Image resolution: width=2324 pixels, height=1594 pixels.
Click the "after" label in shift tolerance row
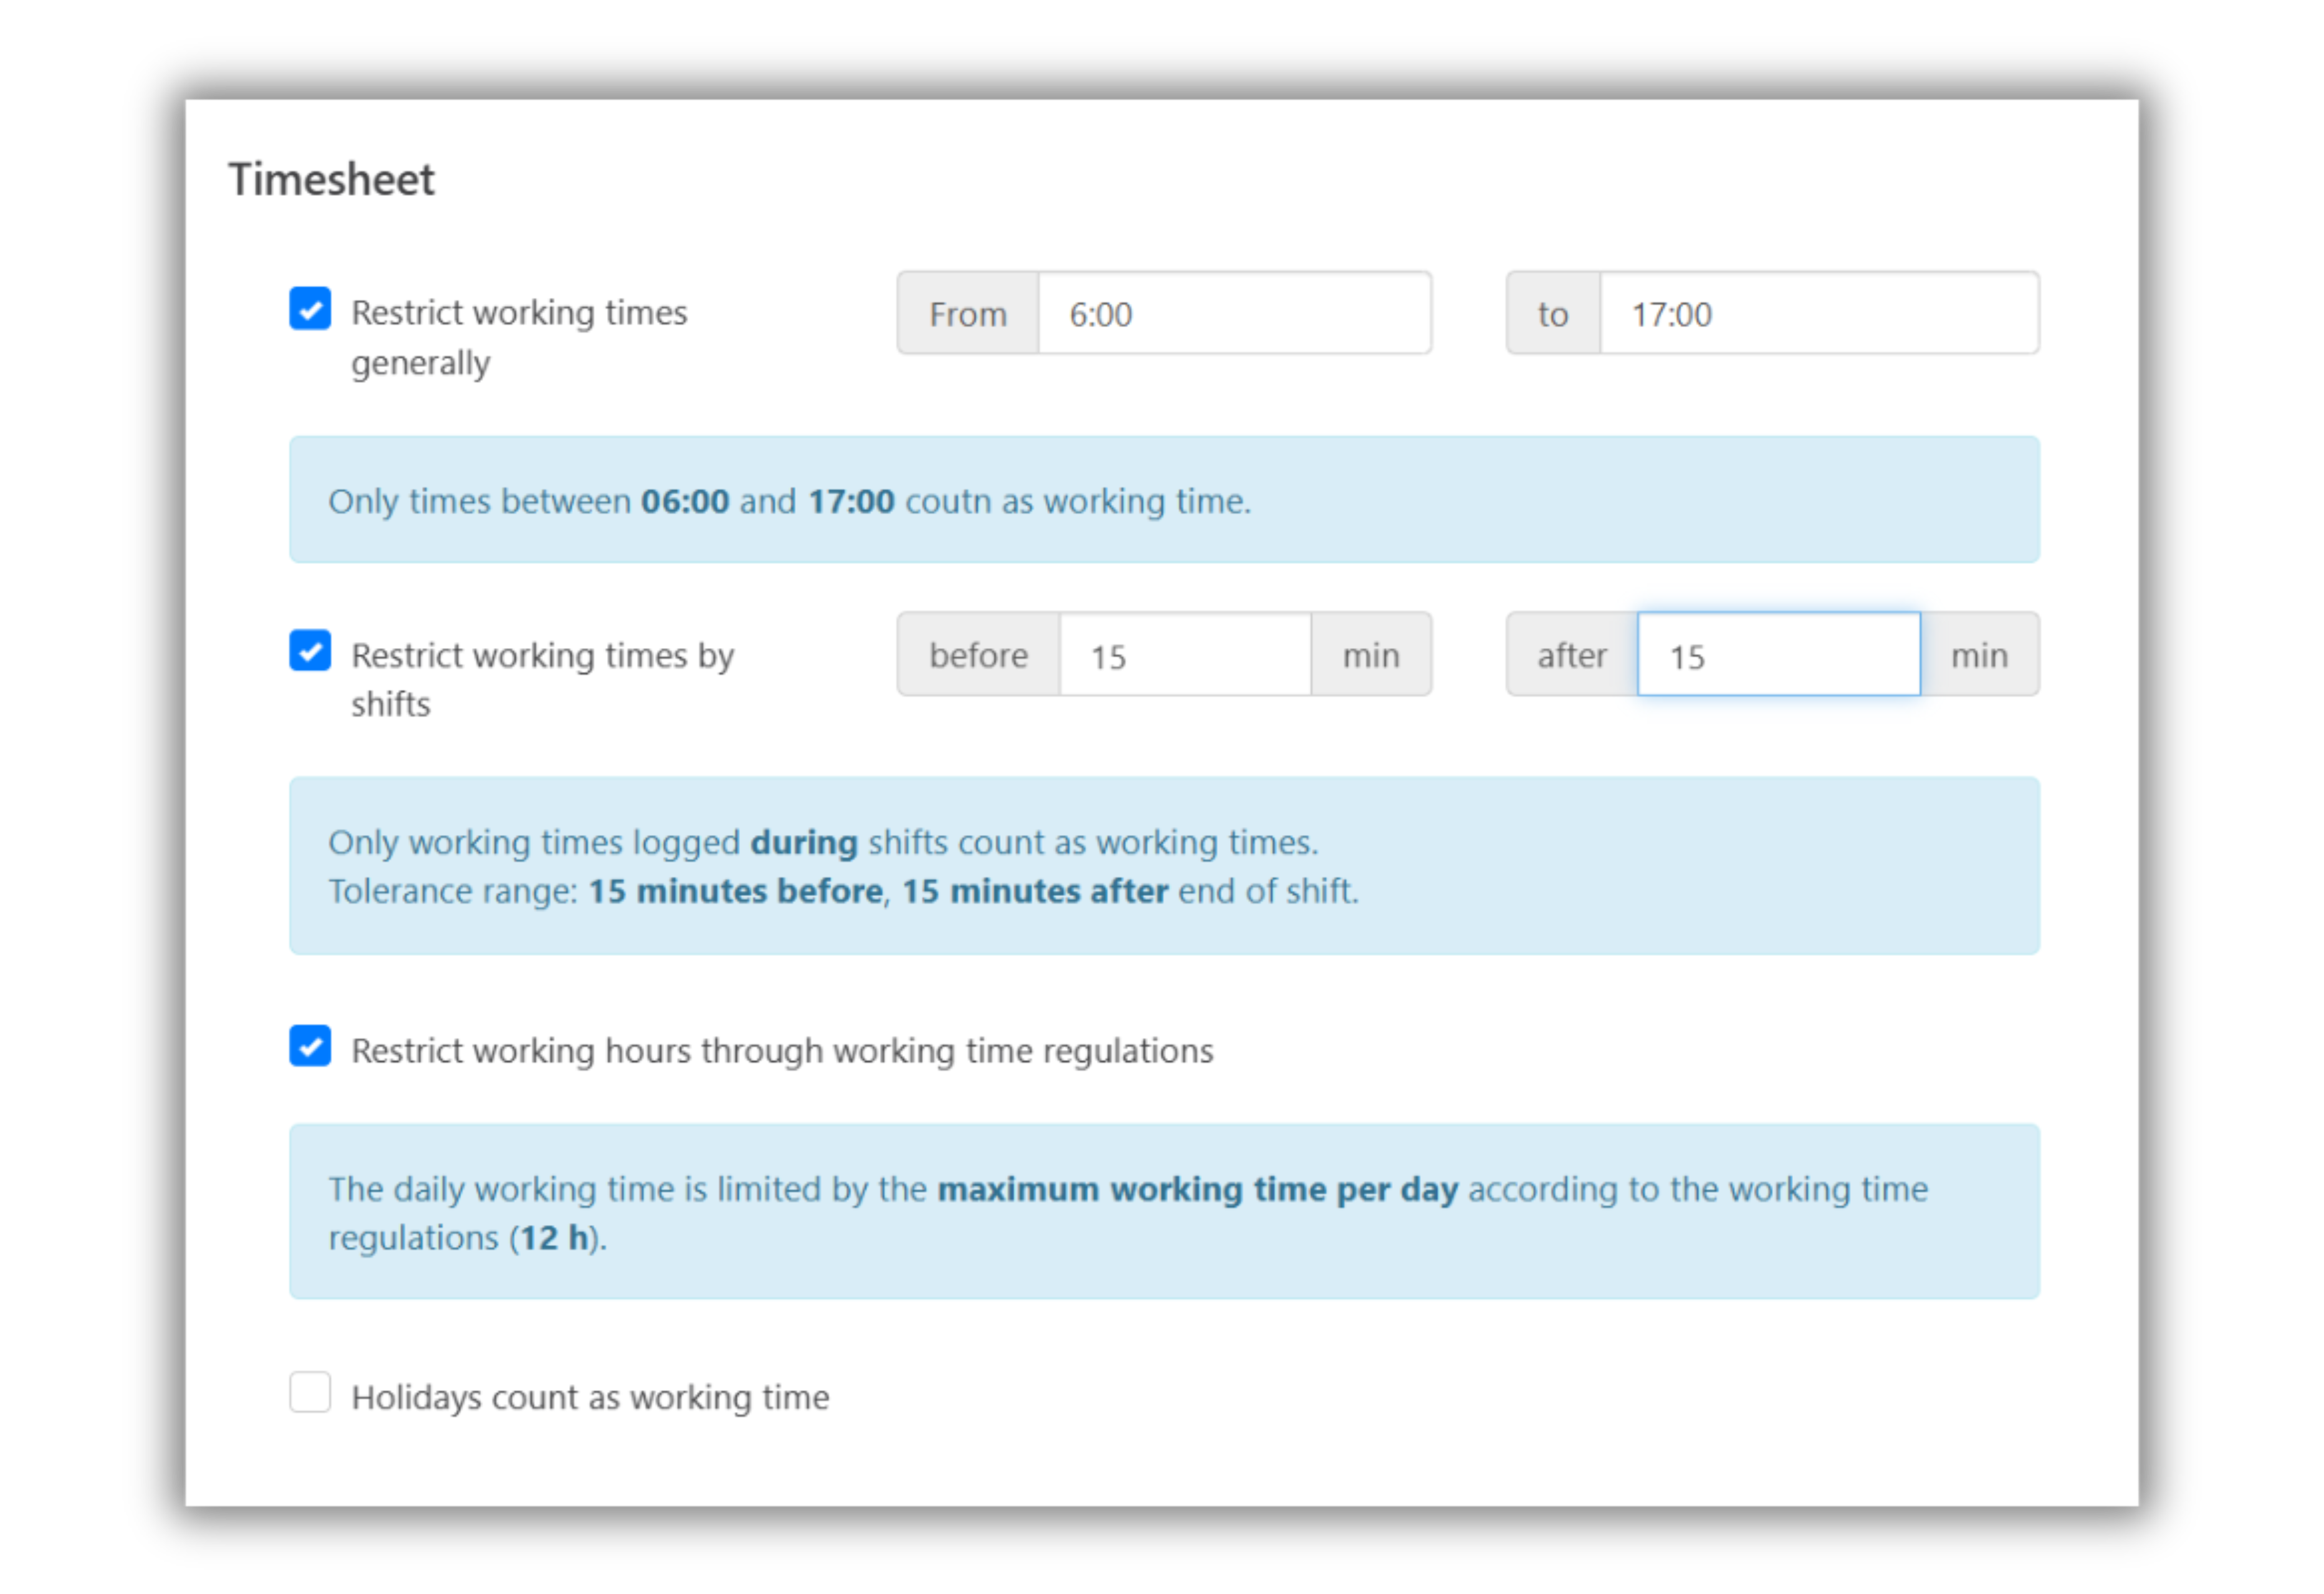[x=1571, y=655]
